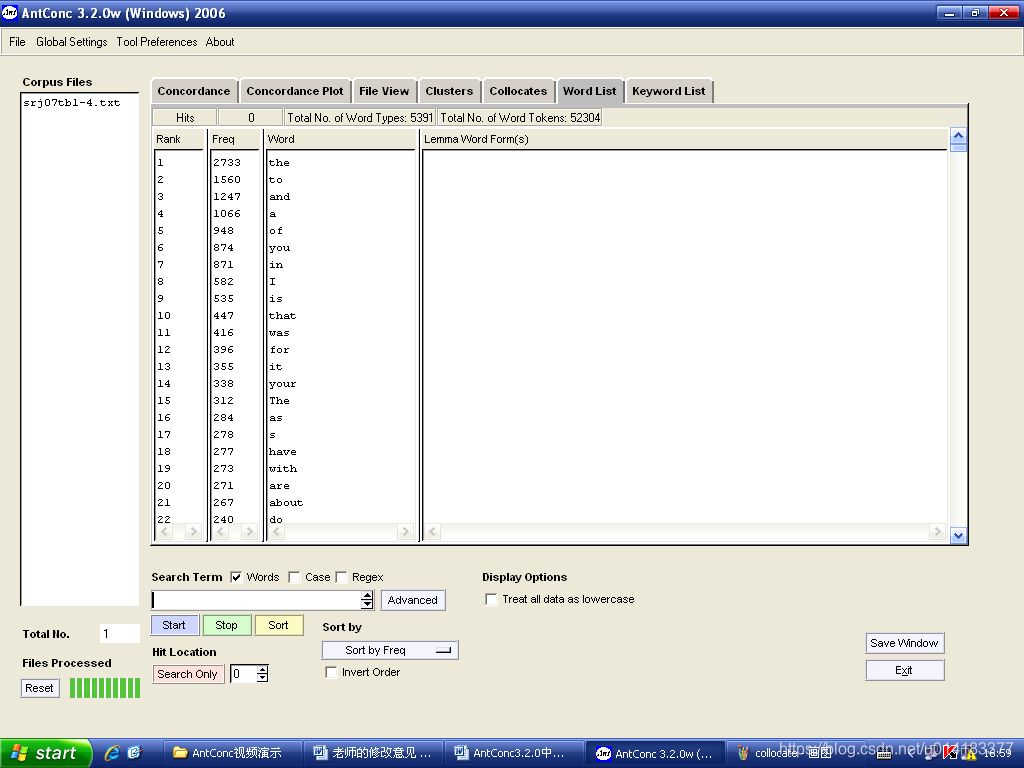Switch to the Clusters tab

pyautogui.click(x=449, y=91)
